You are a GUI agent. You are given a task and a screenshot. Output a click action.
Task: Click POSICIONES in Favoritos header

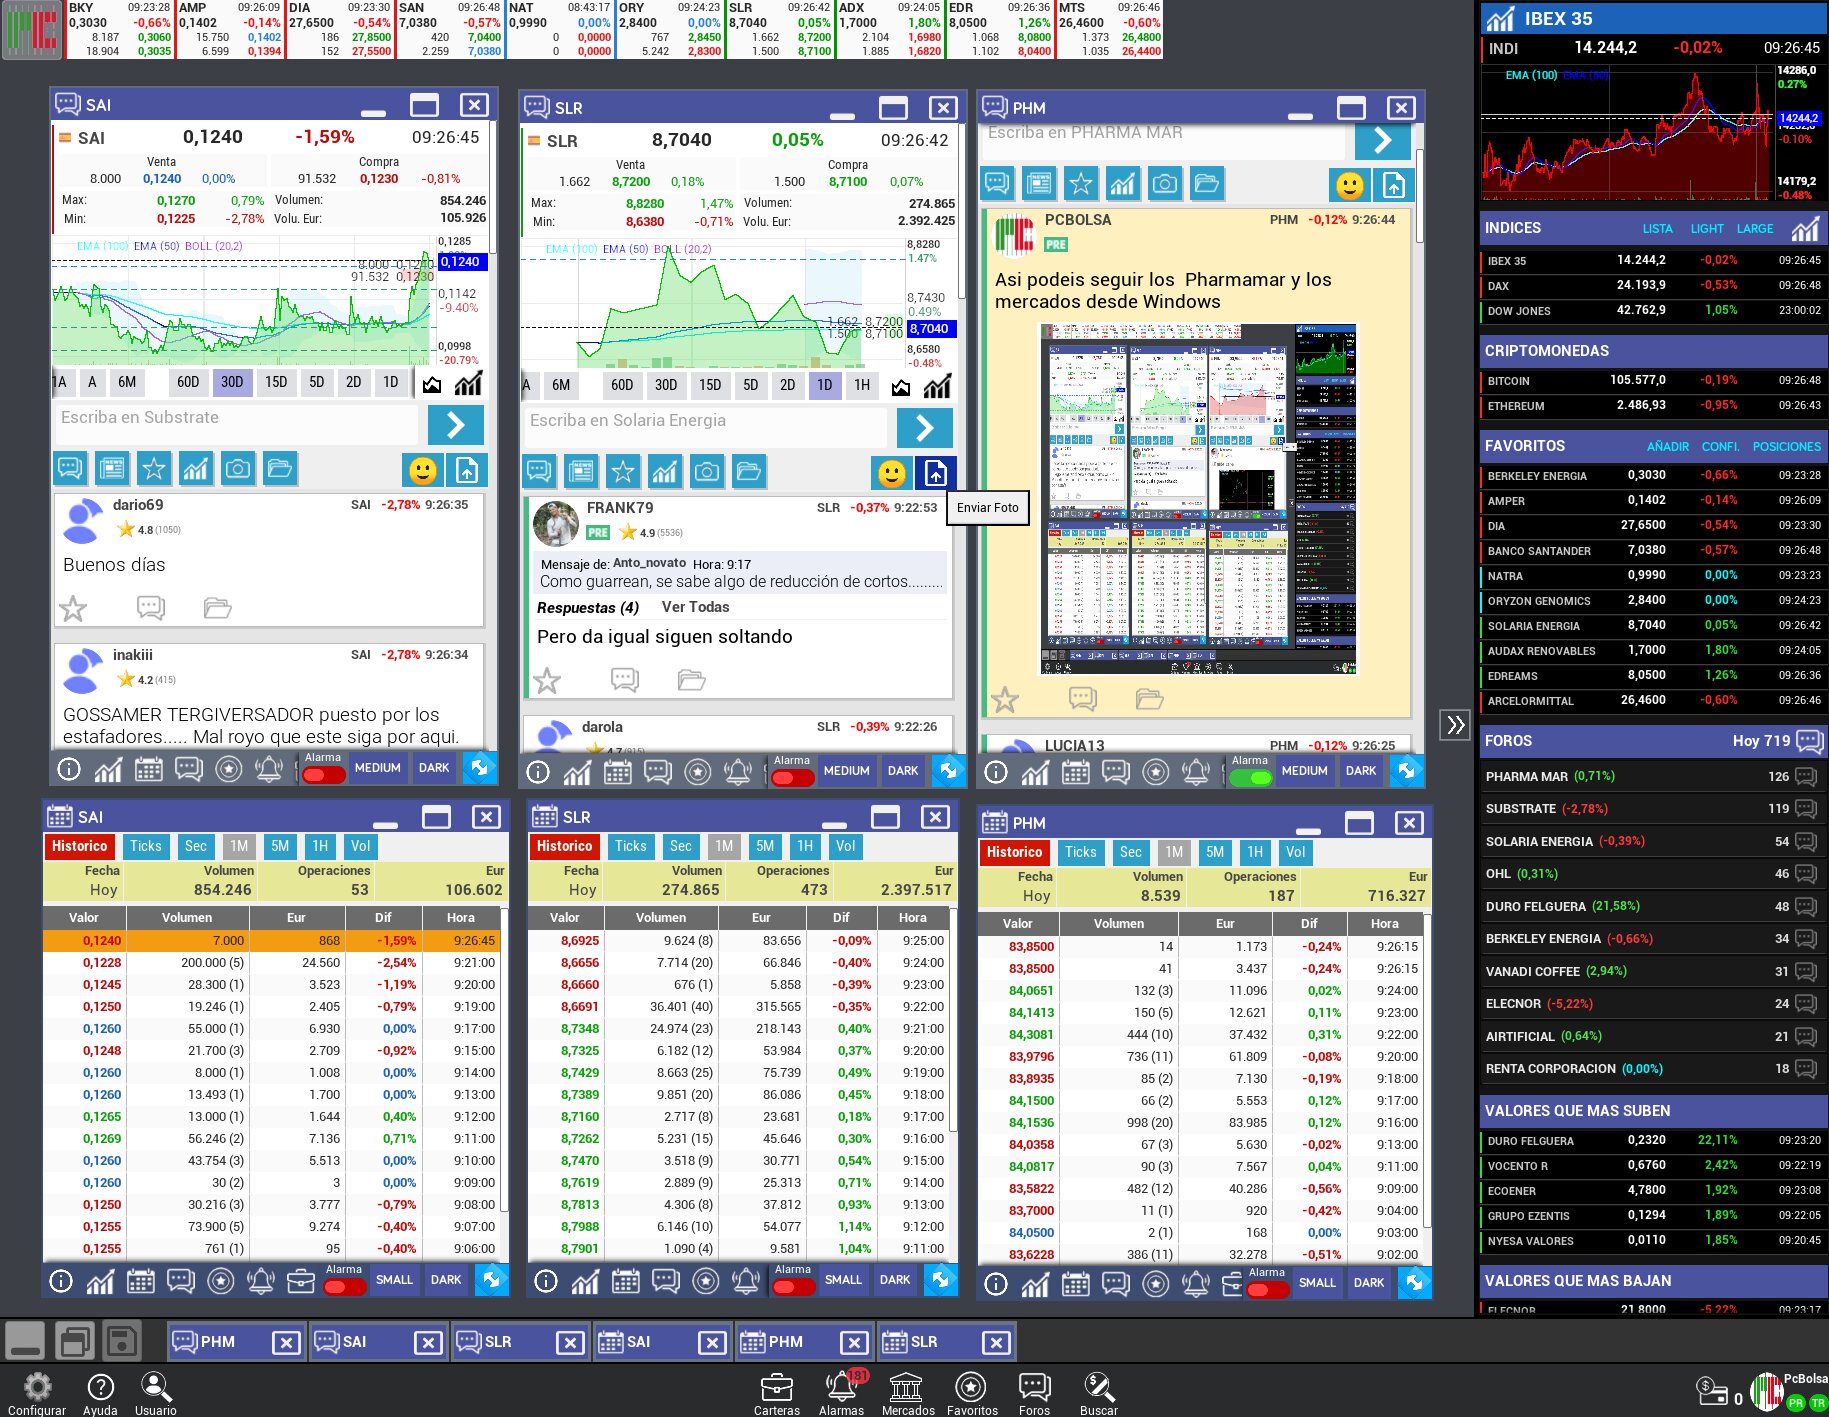1787,447
